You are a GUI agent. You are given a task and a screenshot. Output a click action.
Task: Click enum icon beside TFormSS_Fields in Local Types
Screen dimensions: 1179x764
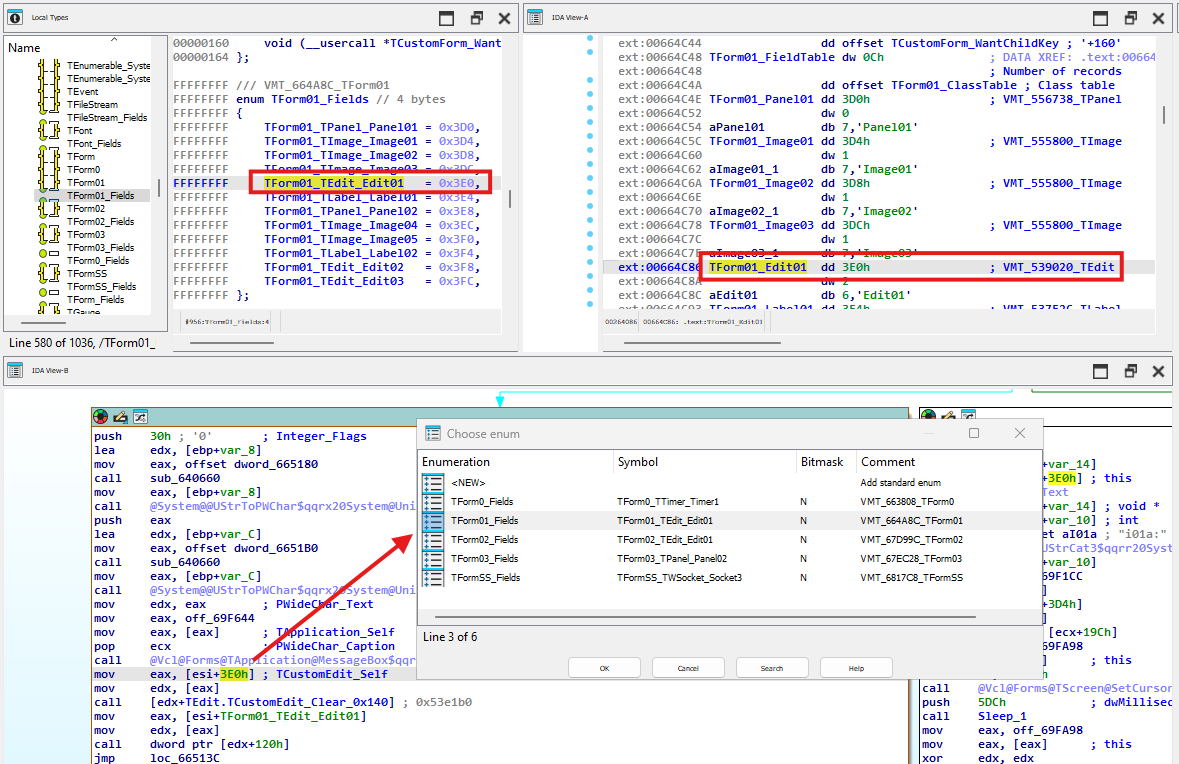(49, 293)
